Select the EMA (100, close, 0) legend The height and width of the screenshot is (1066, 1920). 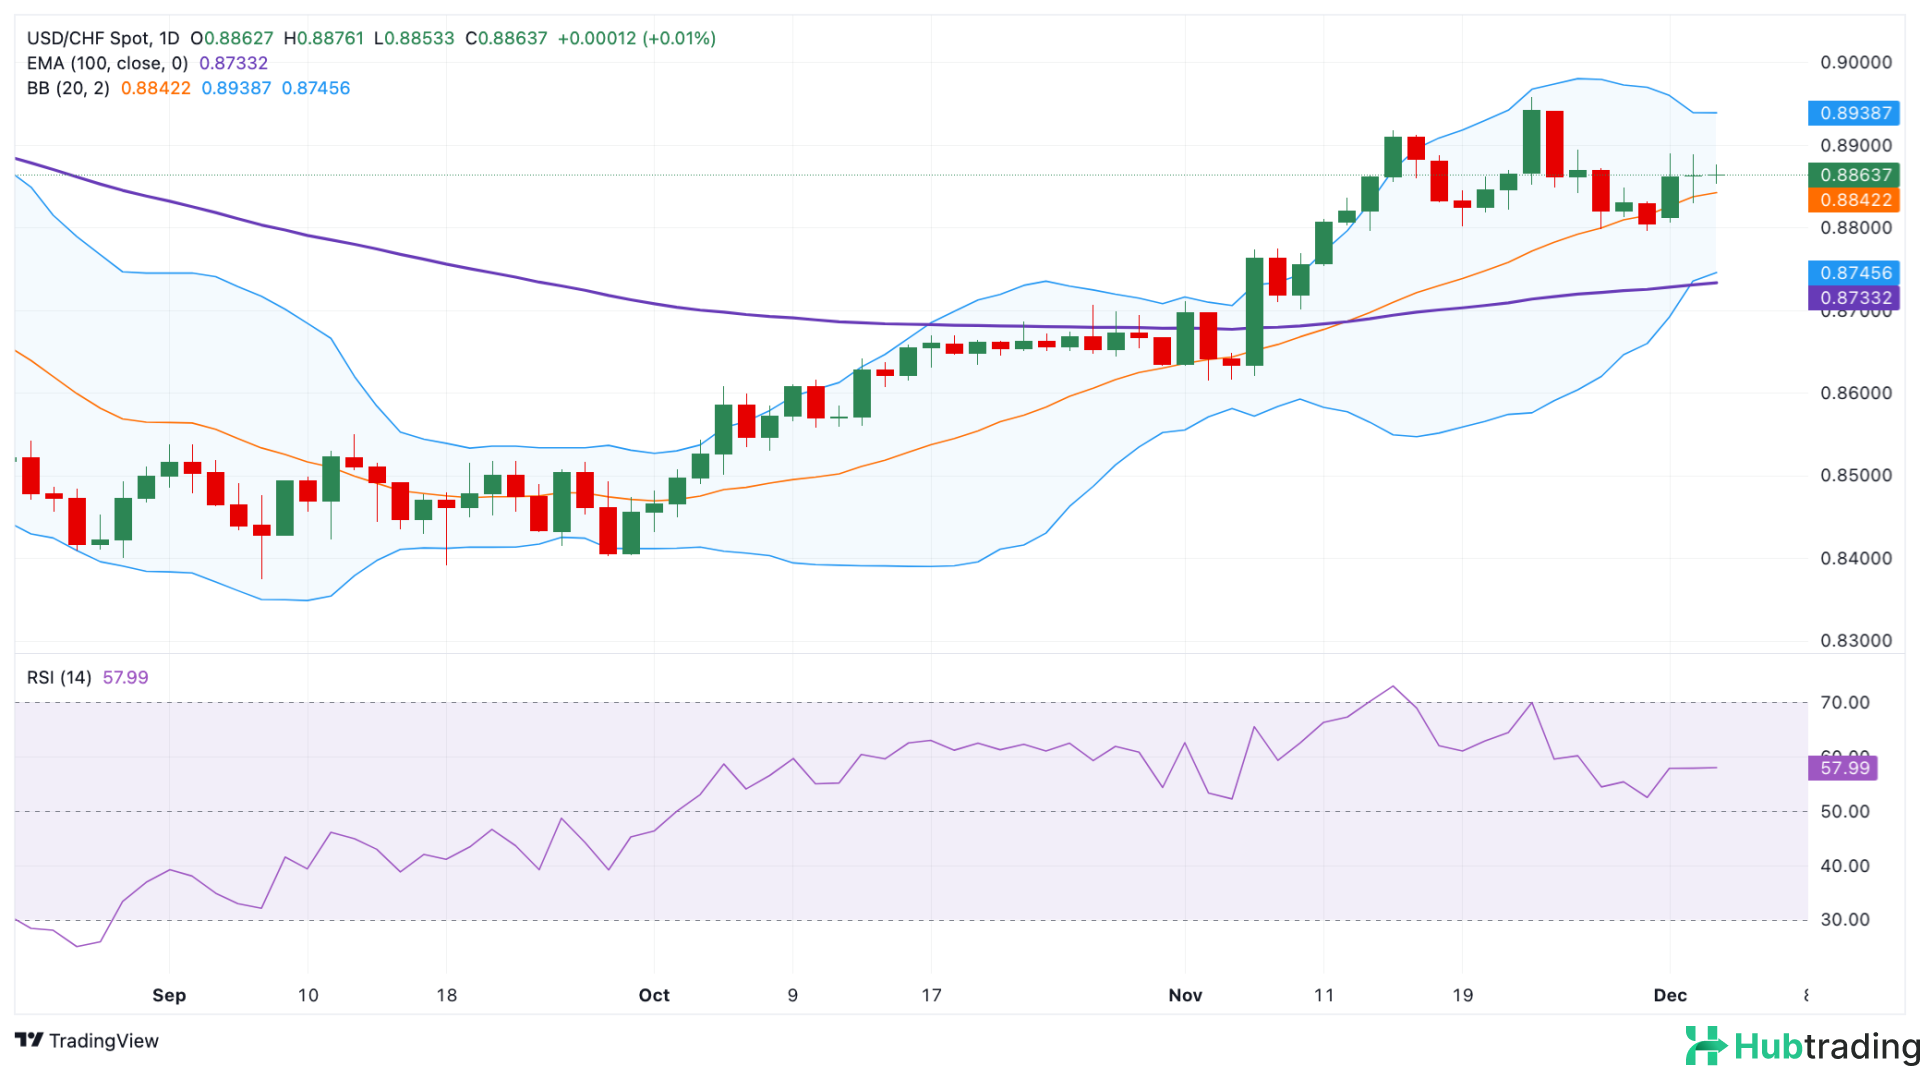pyautogui.click(x=107, y=63)
